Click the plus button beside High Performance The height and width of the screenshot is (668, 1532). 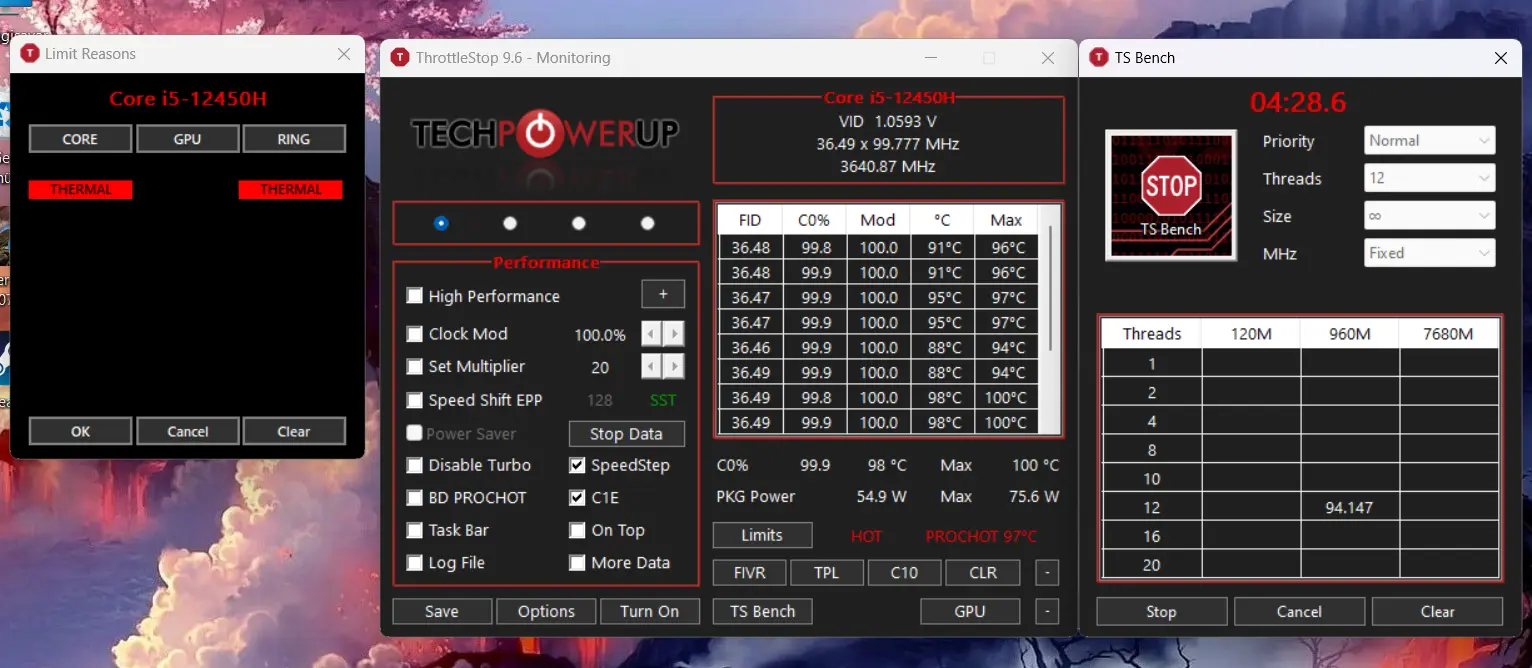point(663,294)
